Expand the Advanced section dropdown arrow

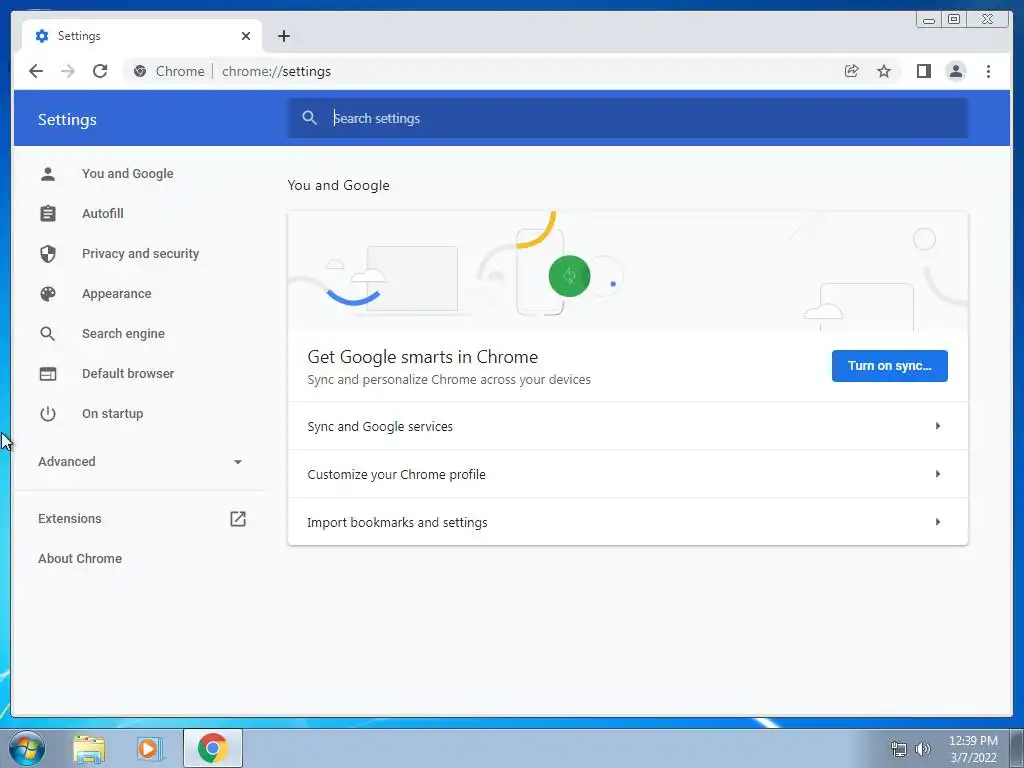click(238, 462)
